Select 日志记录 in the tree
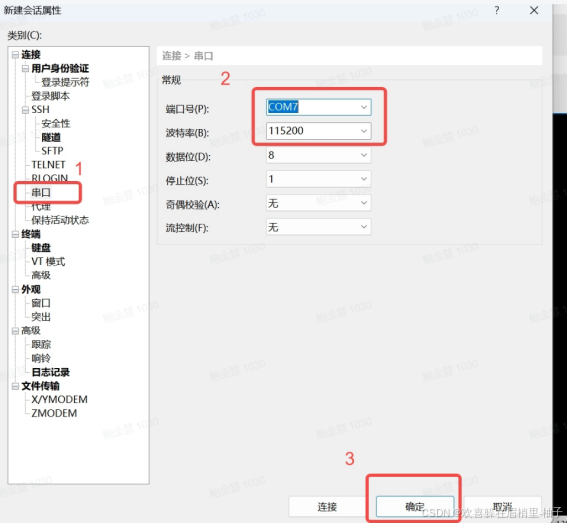567x524 pixels. tap(51, 372)
